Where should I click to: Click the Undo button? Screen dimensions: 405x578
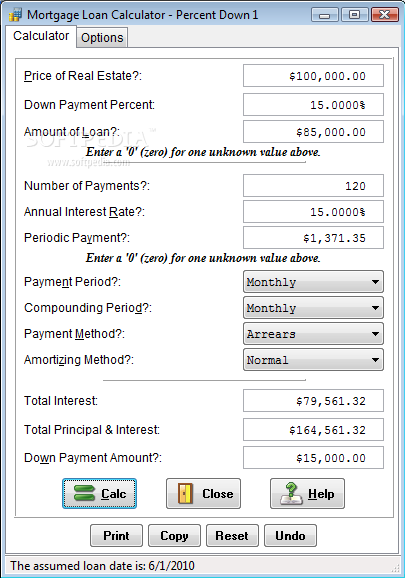click(290, 536)
